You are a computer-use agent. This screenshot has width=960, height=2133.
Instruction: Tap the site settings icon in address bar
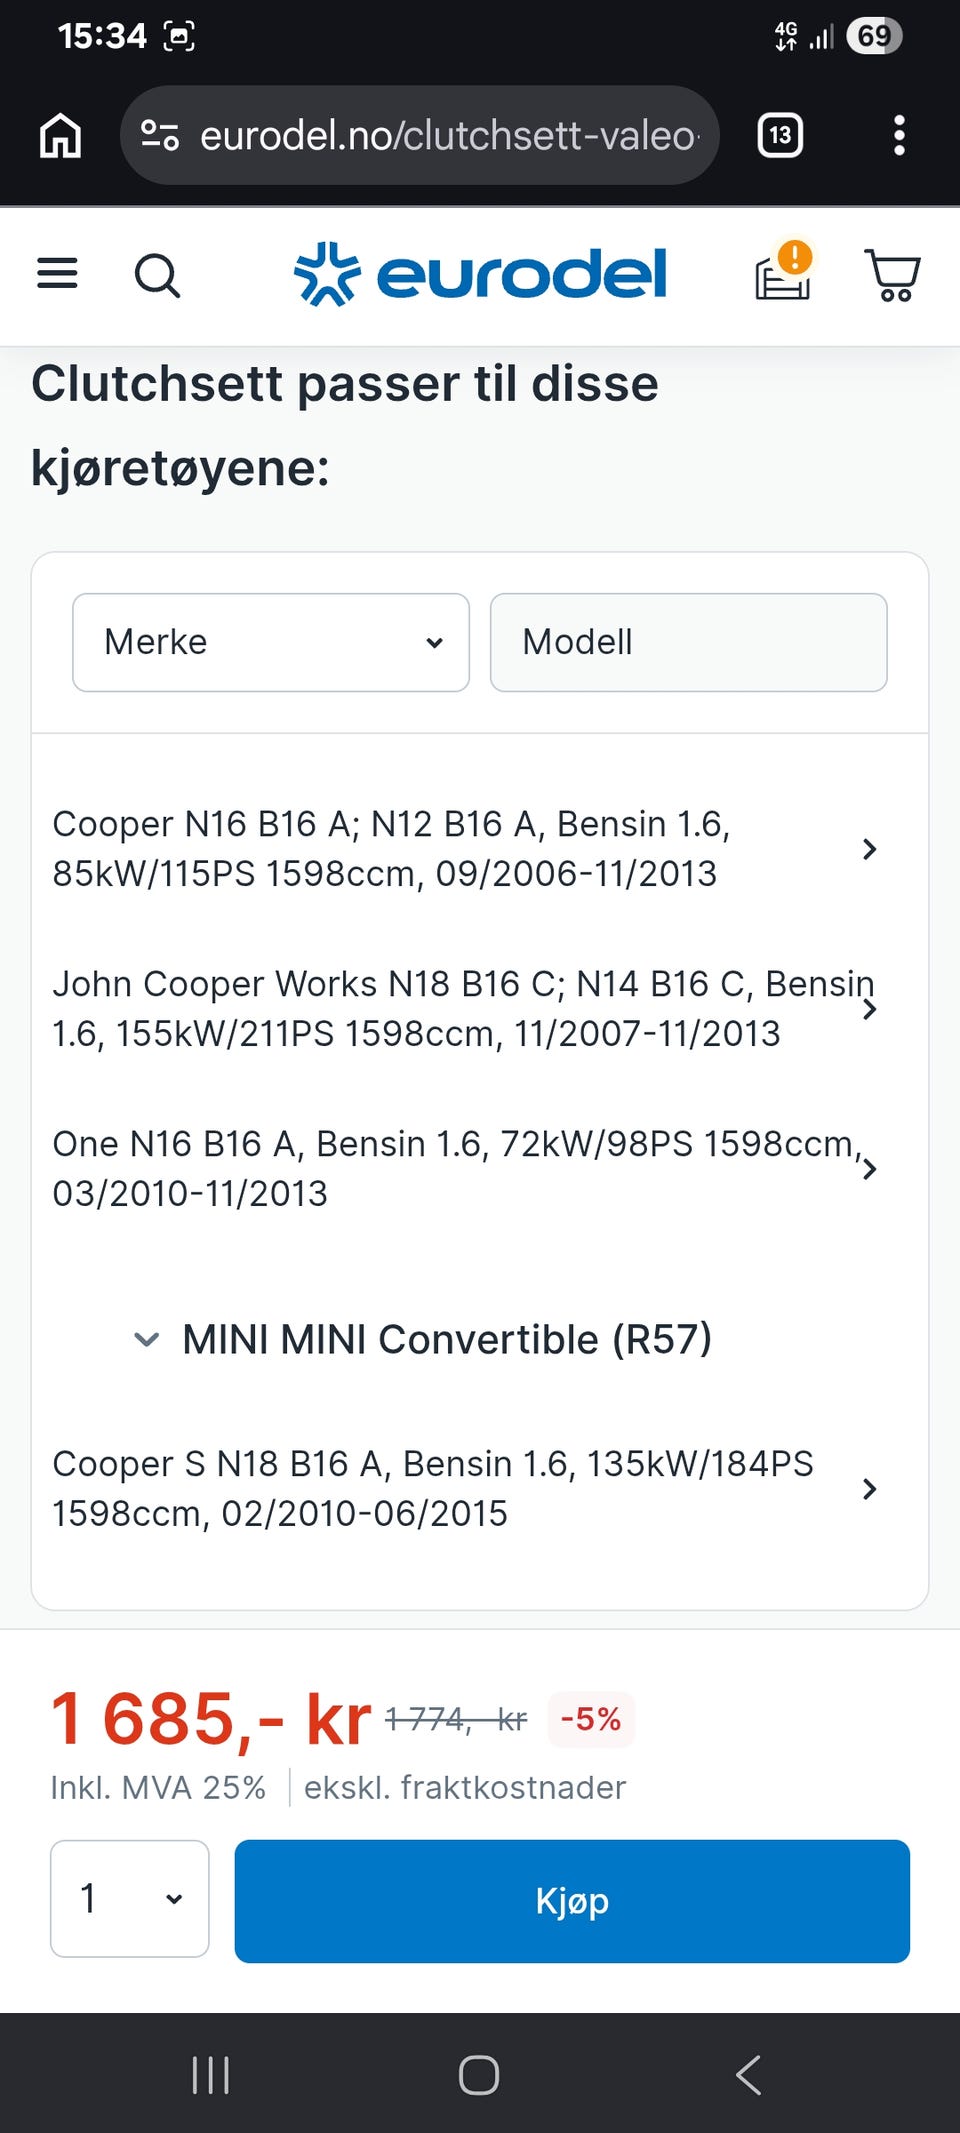[x=160, y=135]
